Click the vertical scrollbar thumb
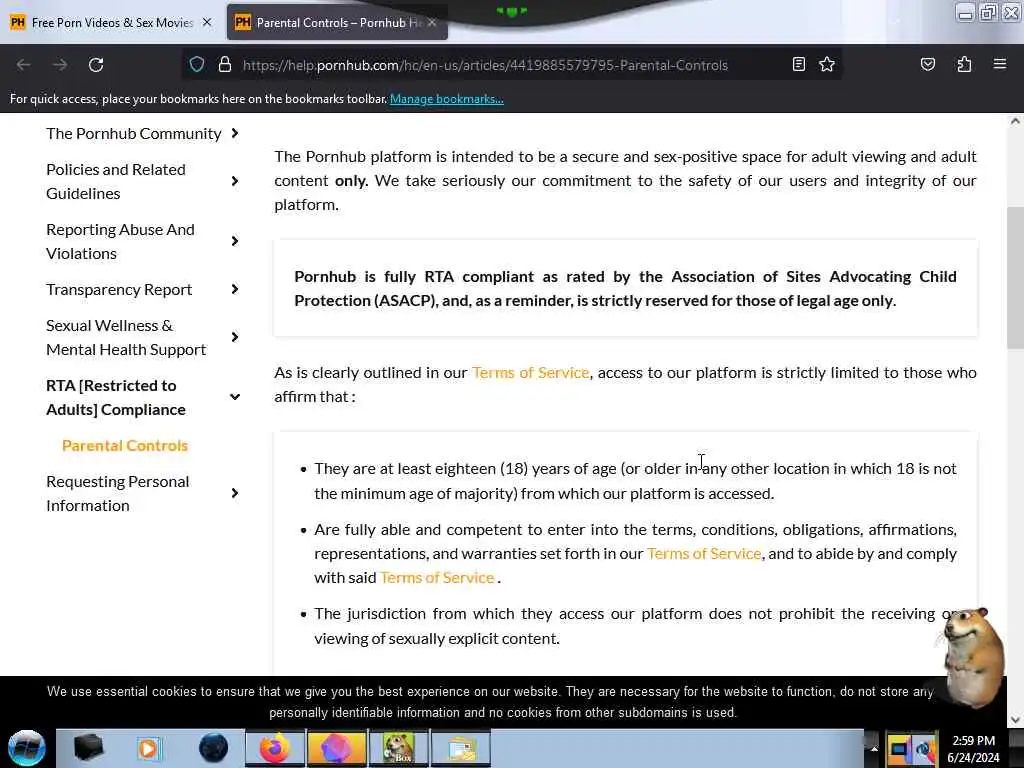 (x=1015, y=278)
